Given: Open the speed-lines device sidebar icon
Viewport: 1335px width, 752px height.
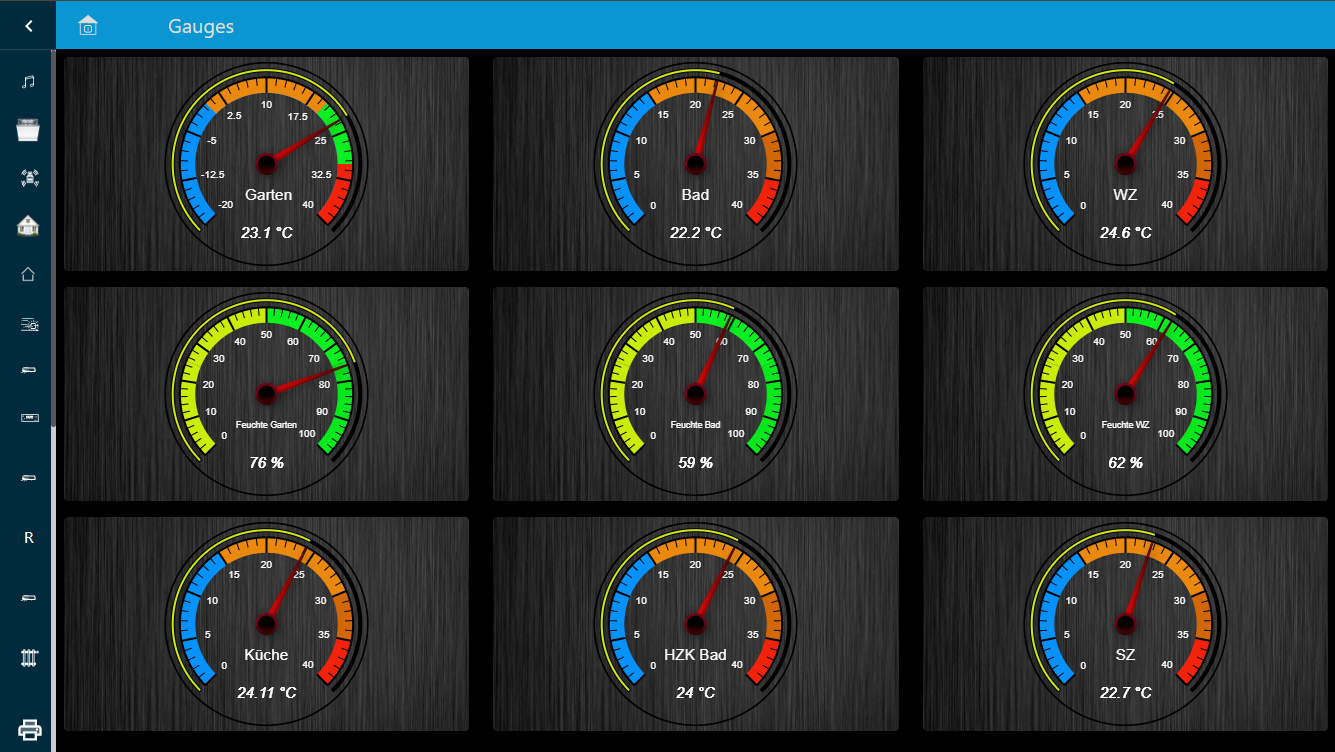Looking at the screenshot, I should pos(28,324).
